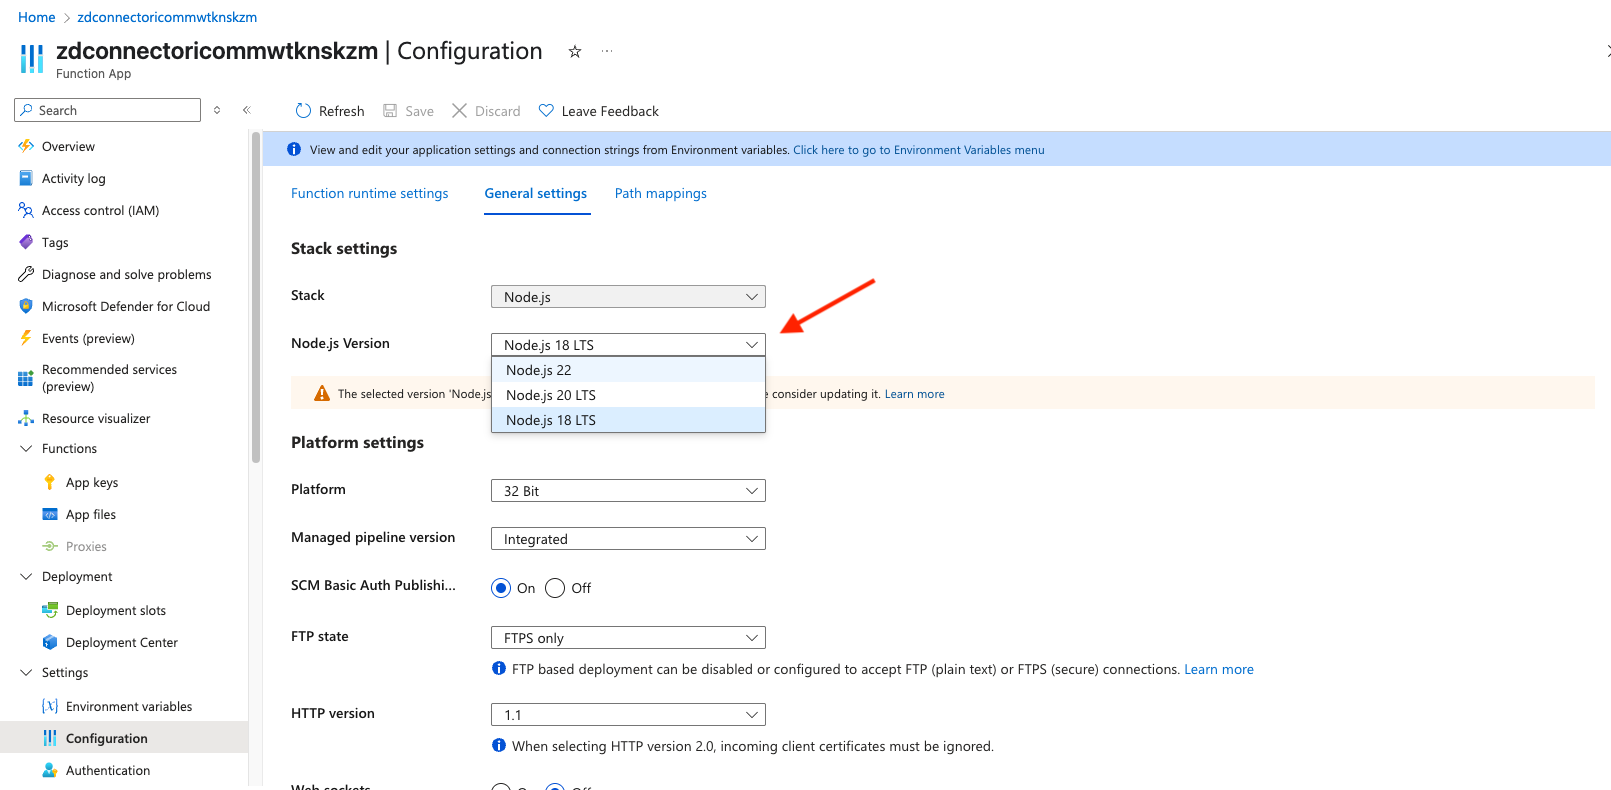This screenshot has height=790, width=1611.
Task: Click the Deployment slots icon
Action: pos(50,610)
